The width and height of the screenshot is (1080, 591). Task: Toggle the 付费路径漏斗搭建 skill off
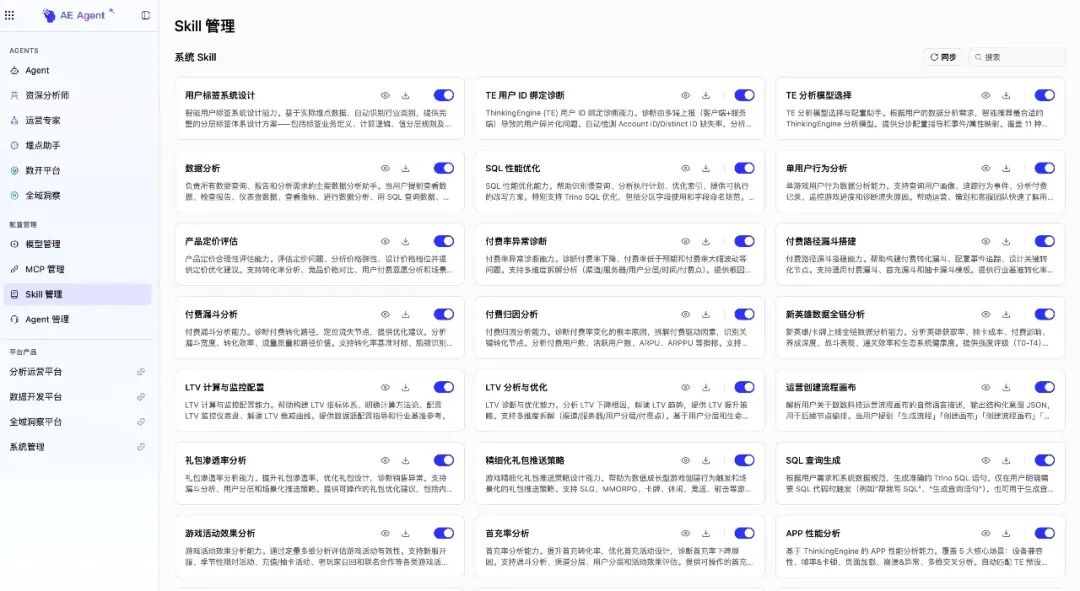click(1044, 241)
